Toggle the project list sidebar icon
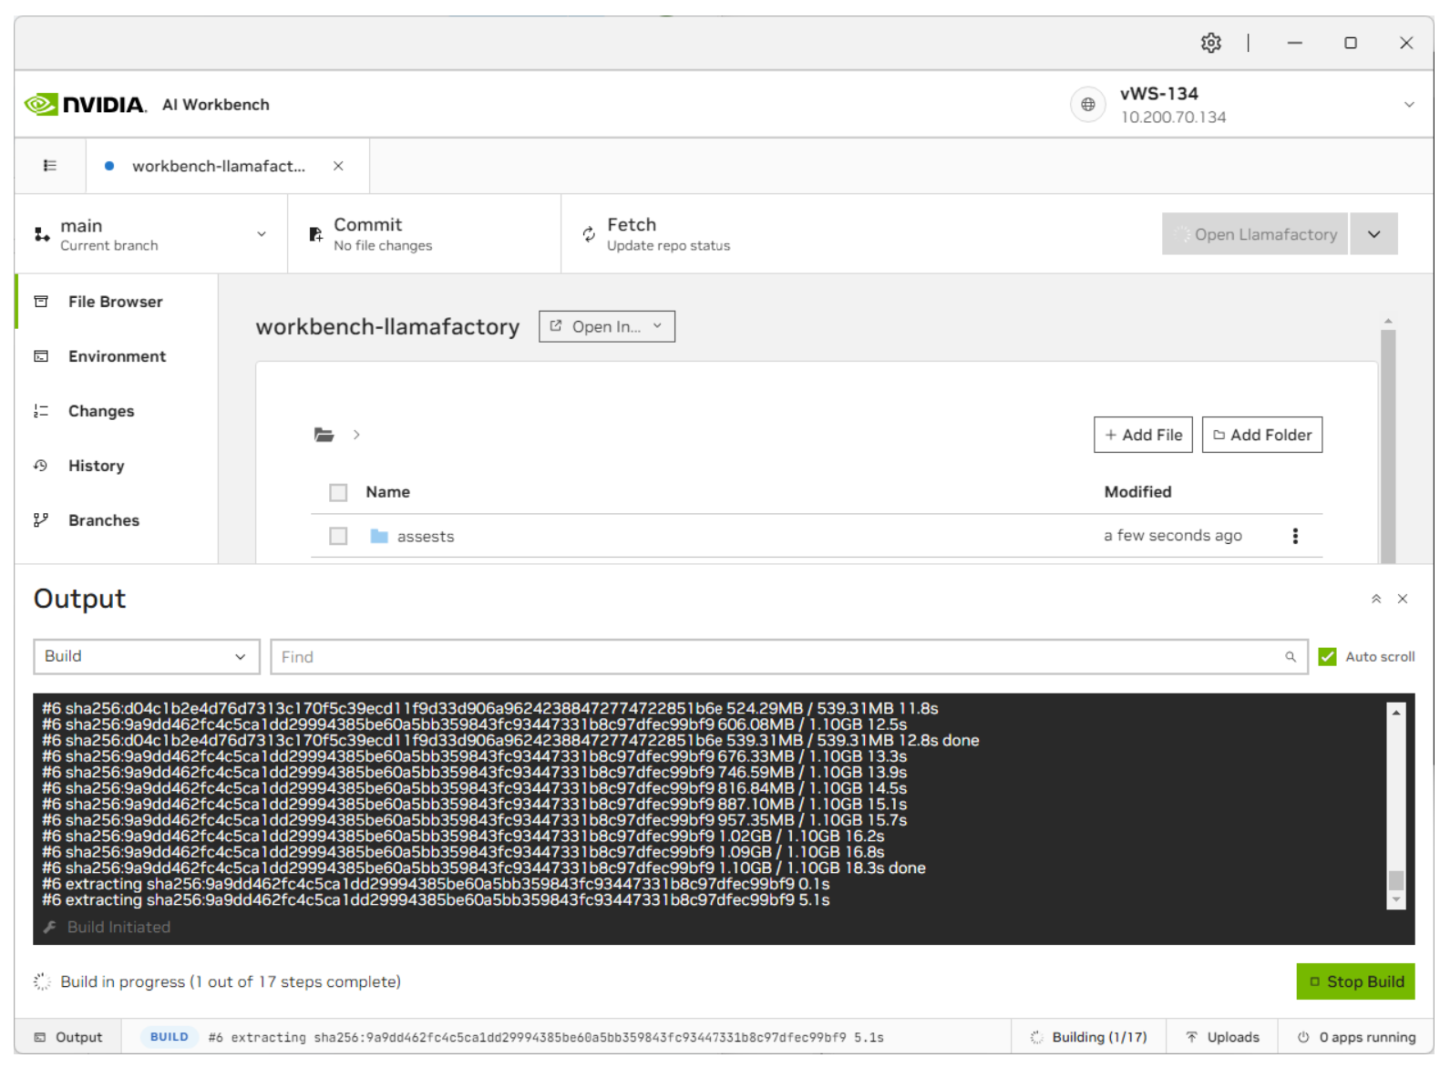Screen dimensions: 1440x1068 pyautogui.click(x=50, y=166)
